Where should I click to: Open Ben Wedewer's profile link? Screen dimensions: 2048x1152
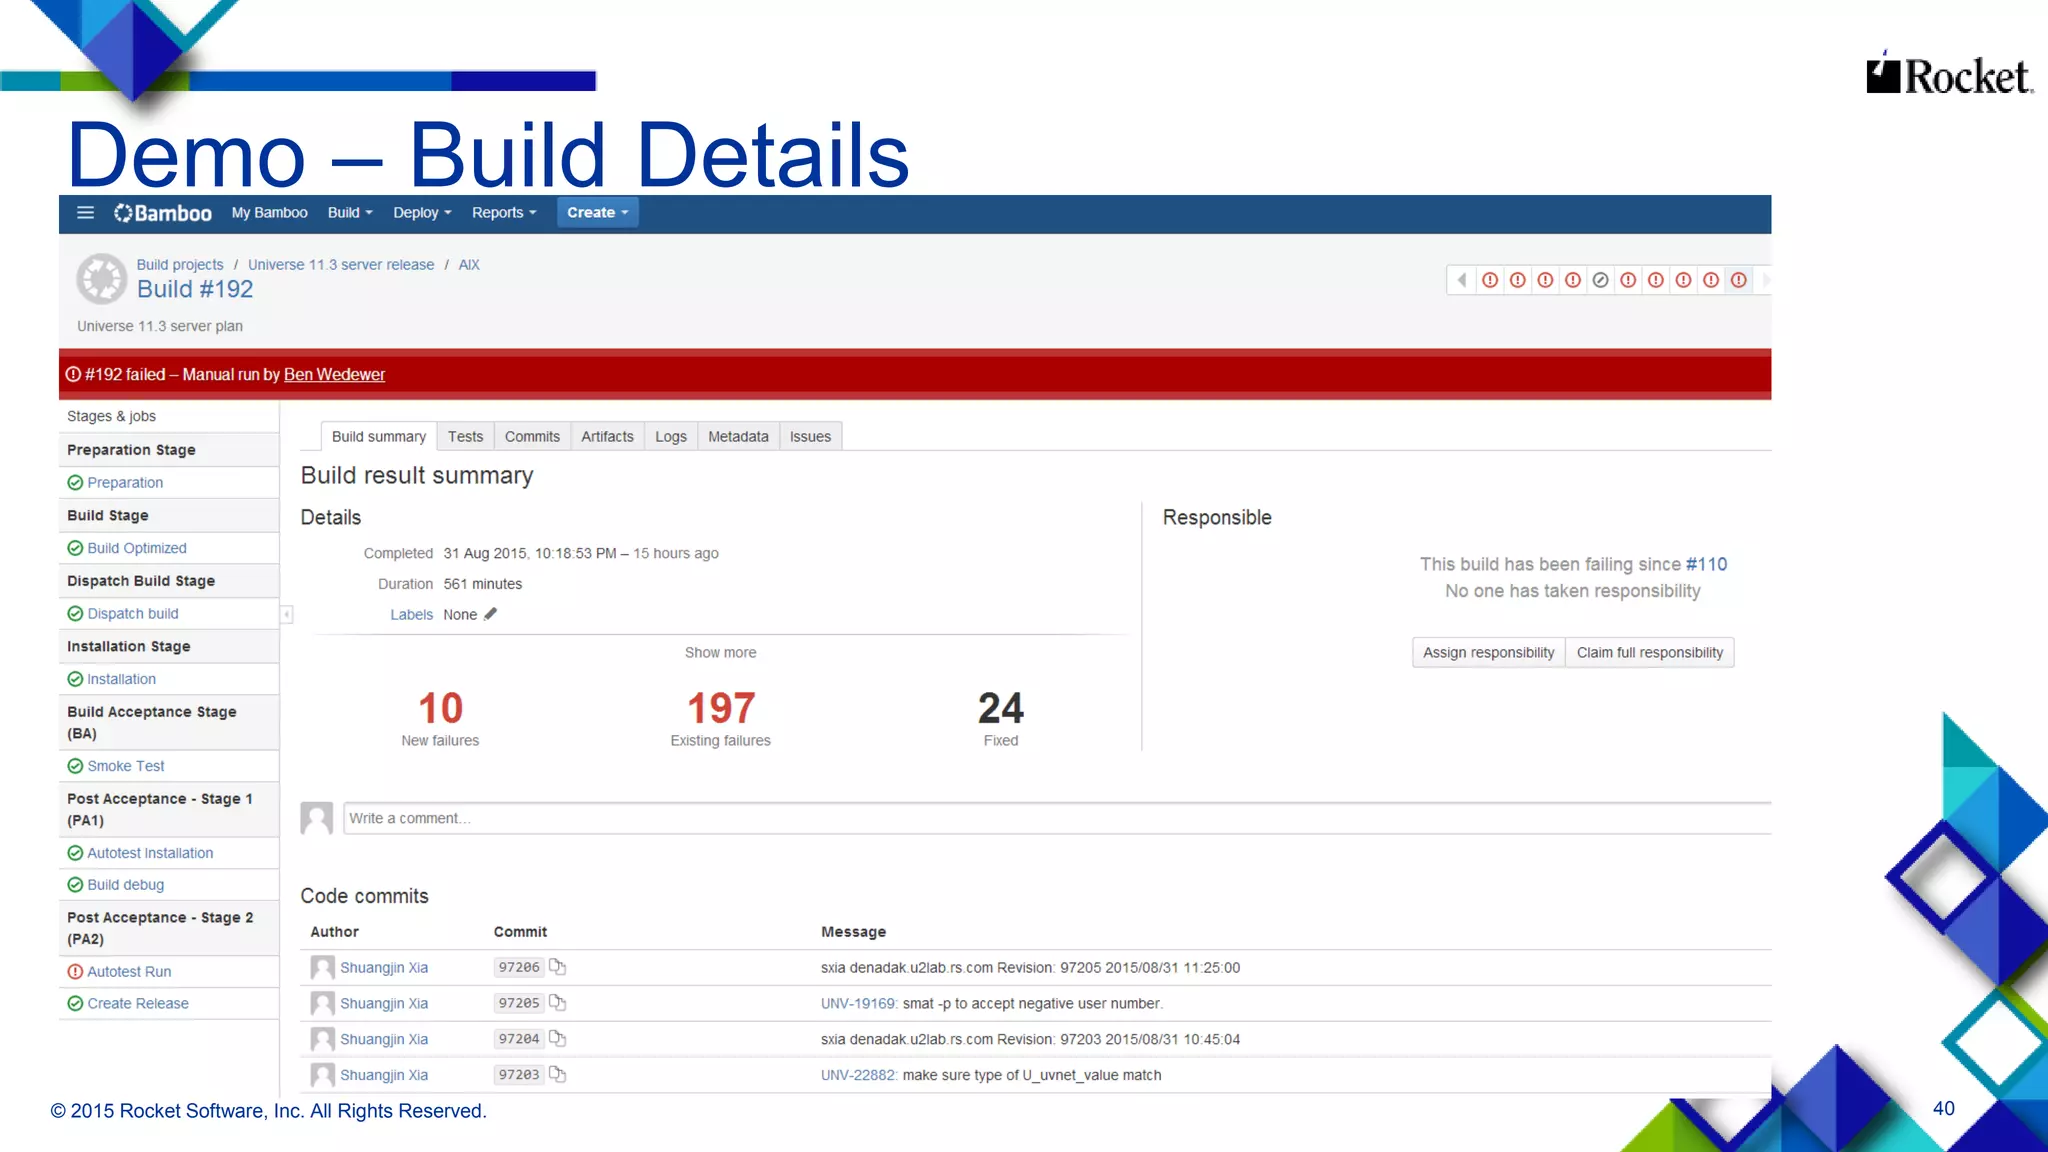tap(334, 375)
